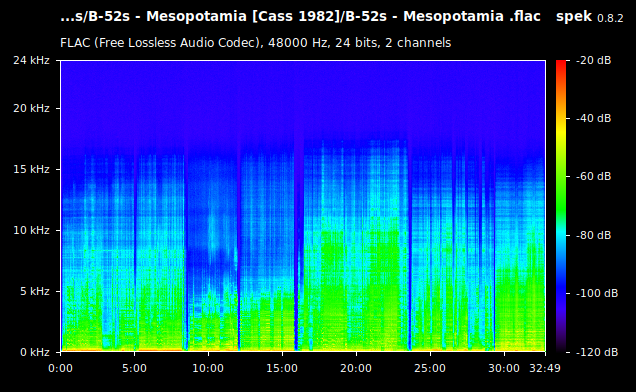Click the '15:00' time axis label
Screen dimensions: 636x392
coord(282,368)
